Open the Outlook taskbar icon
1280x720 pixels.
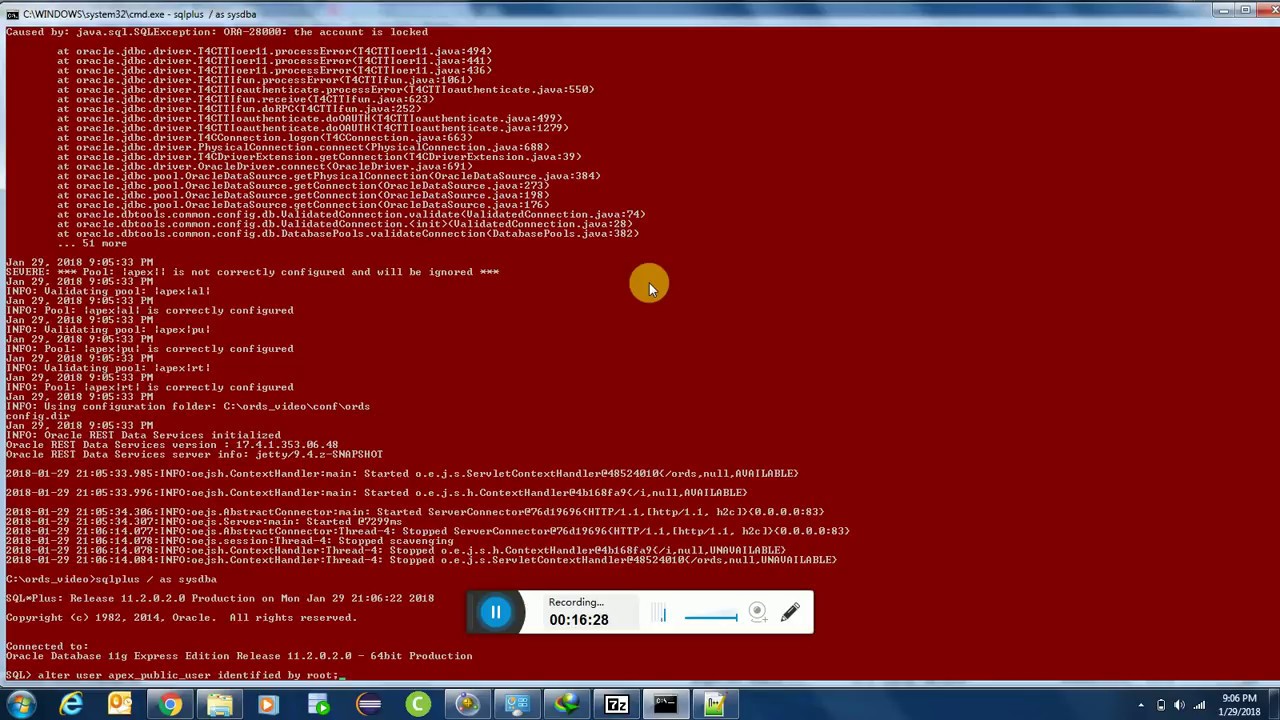coord(121,705)
